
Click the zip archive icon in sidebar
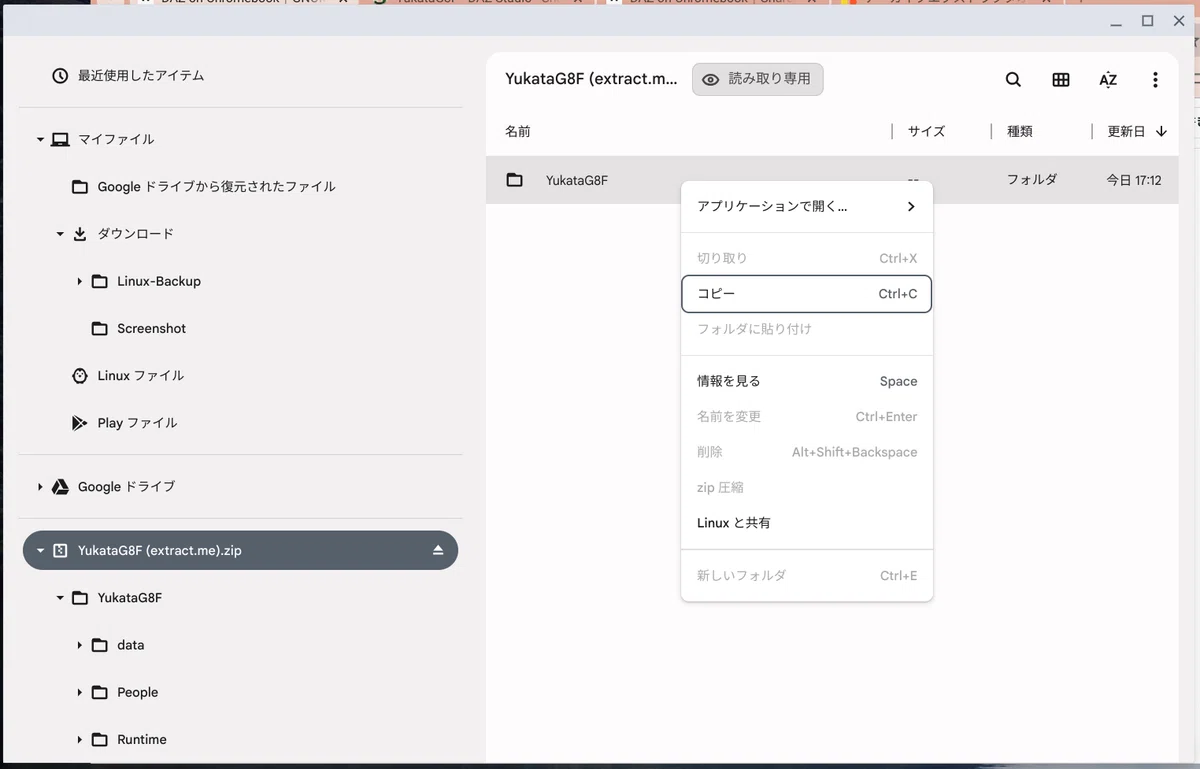click(x=60, y=551)
